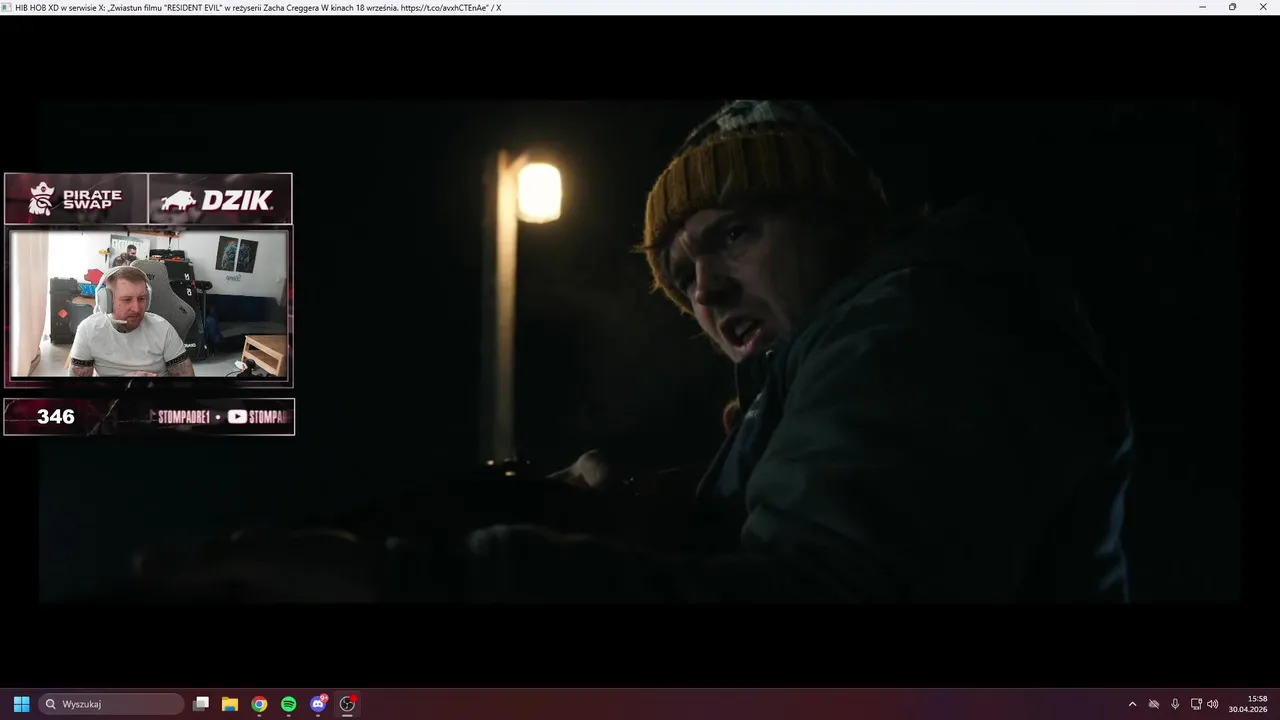Click the Wyszukaj taskbar search field
This screenshot has width=1280, height=720.
112,704
